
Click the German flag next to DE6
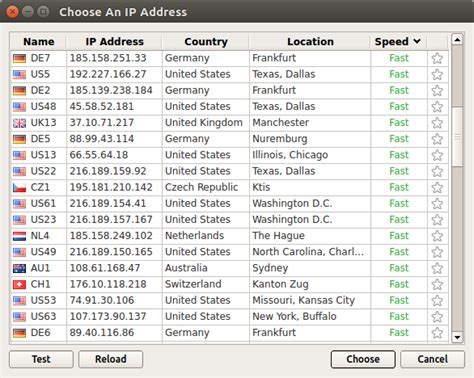[x=19, y=333]
